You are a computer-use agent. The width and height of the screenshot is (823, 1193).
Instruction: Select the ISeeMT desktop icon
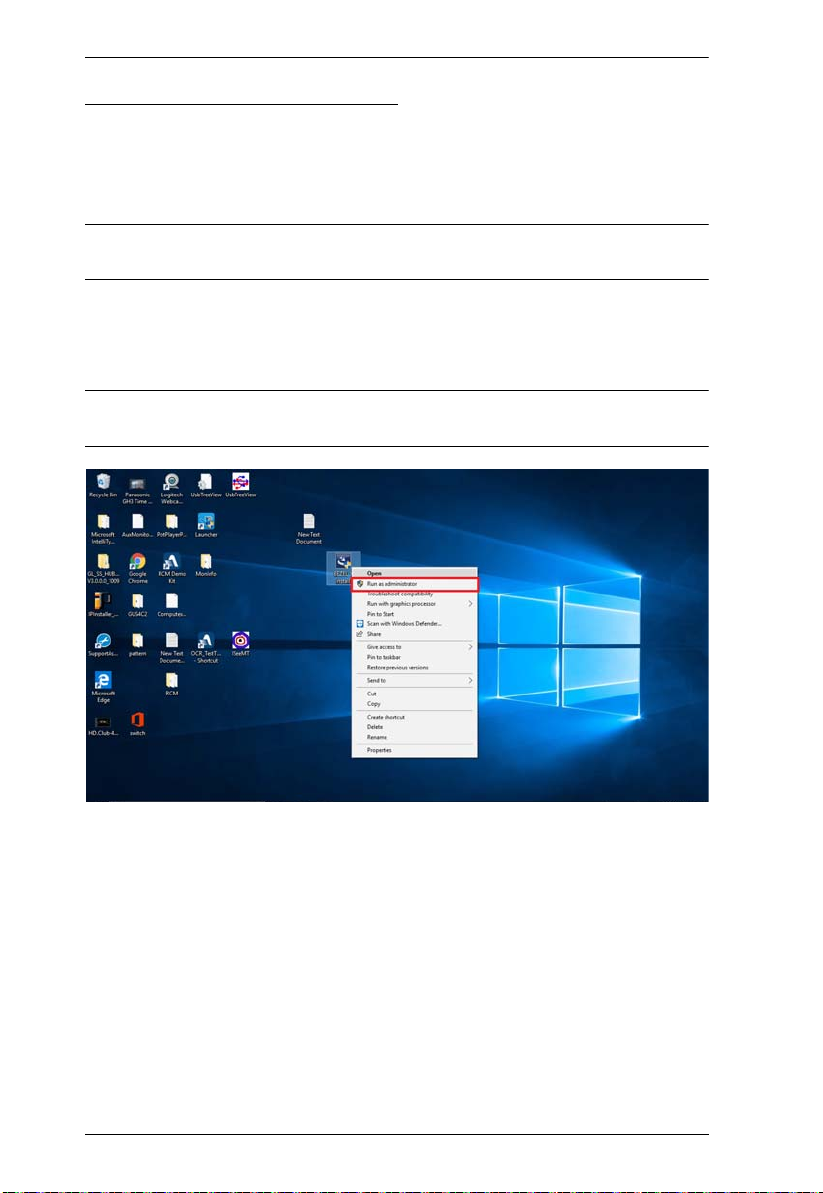(x=240, y=645)
